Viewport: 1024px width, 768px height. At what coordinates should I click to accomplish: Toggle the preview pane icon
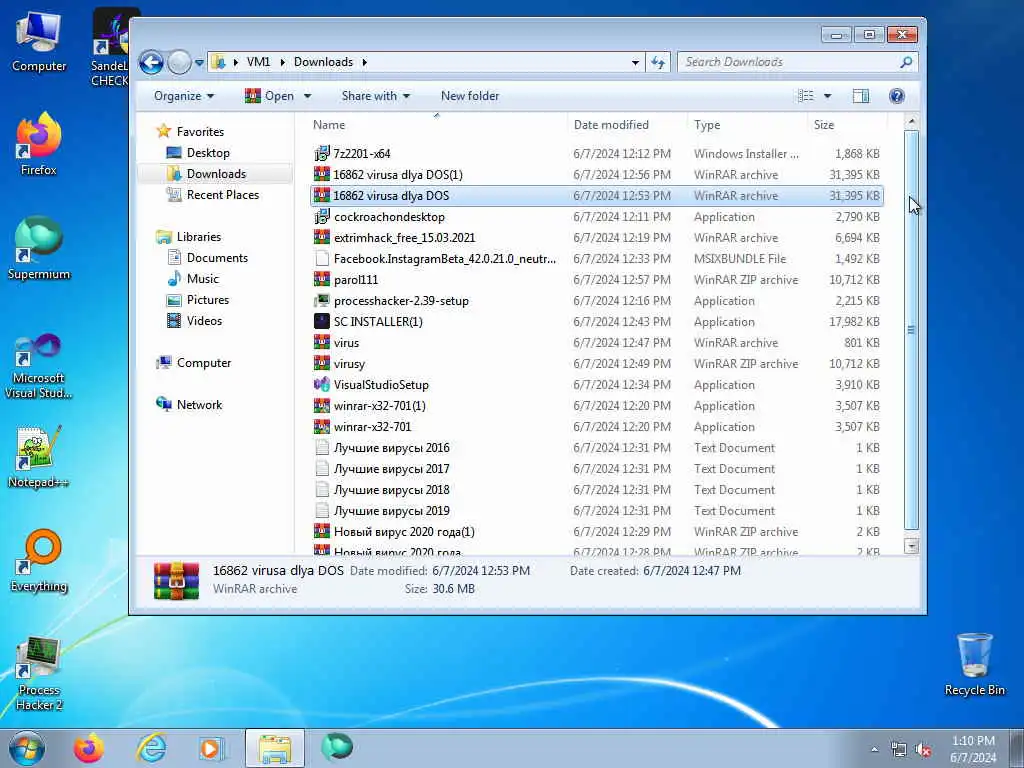(861, 96)
